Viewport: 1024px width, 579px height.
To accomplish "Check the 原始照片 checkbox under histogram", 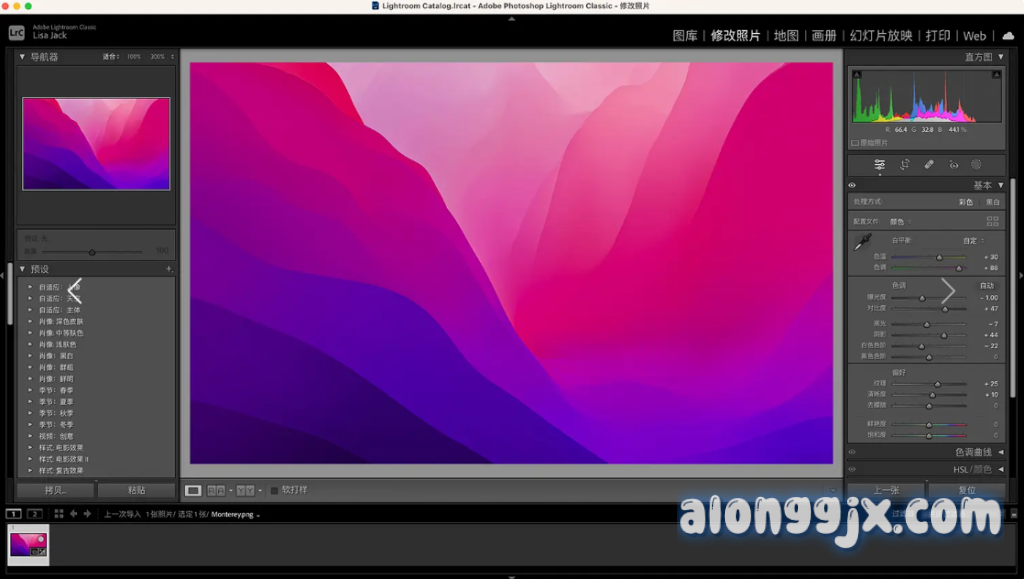I will point(853,143).
